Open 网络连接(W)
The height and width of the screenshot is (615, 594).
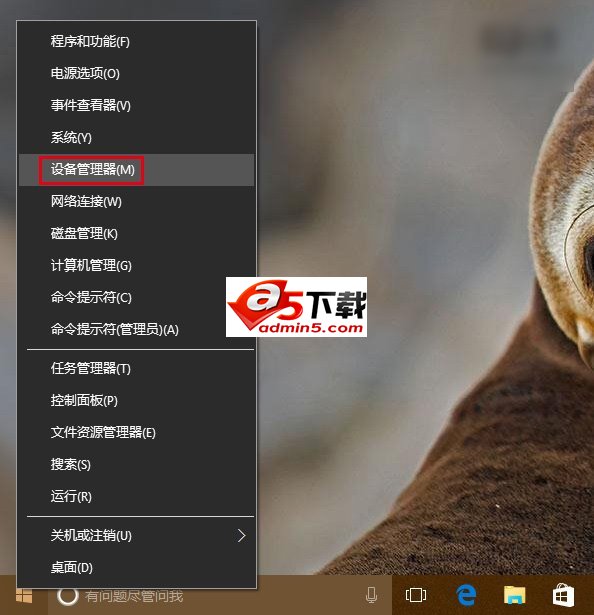point(137,202)
